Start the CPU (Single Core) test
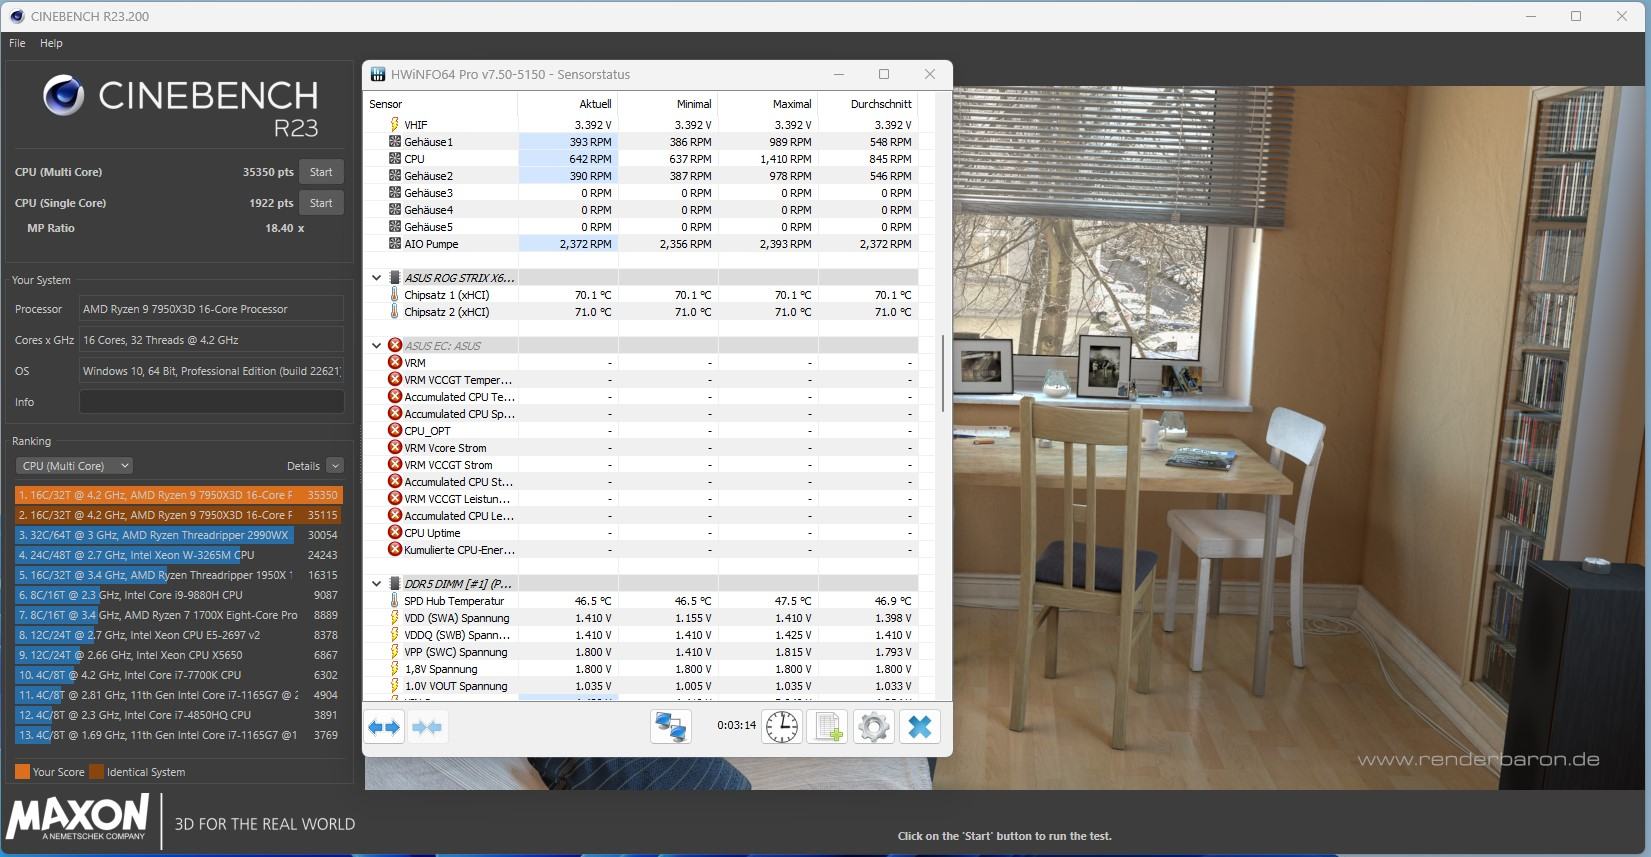 tap(321, 203)
